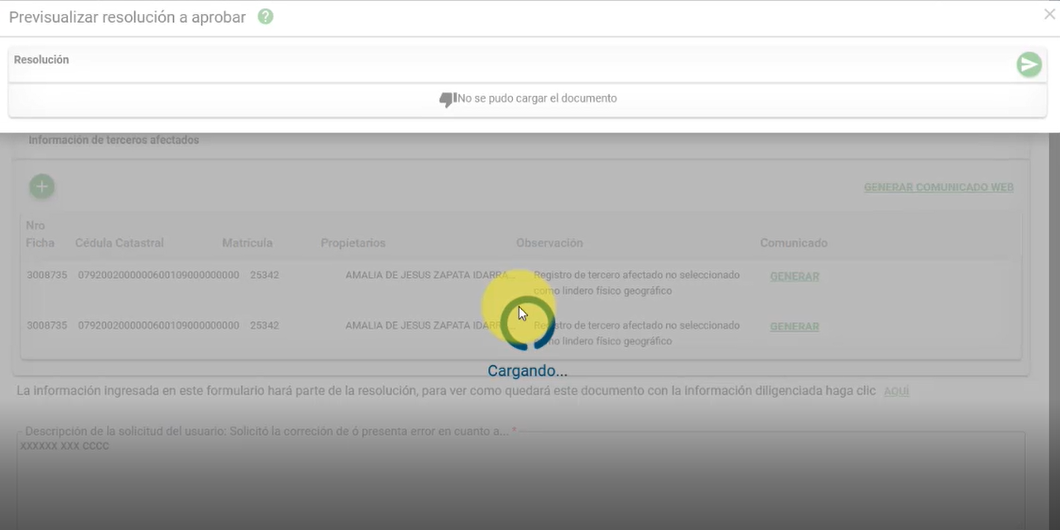Click the green help question mark icon
This screenshot has width=1060, height=530.
tap(265, 17)
